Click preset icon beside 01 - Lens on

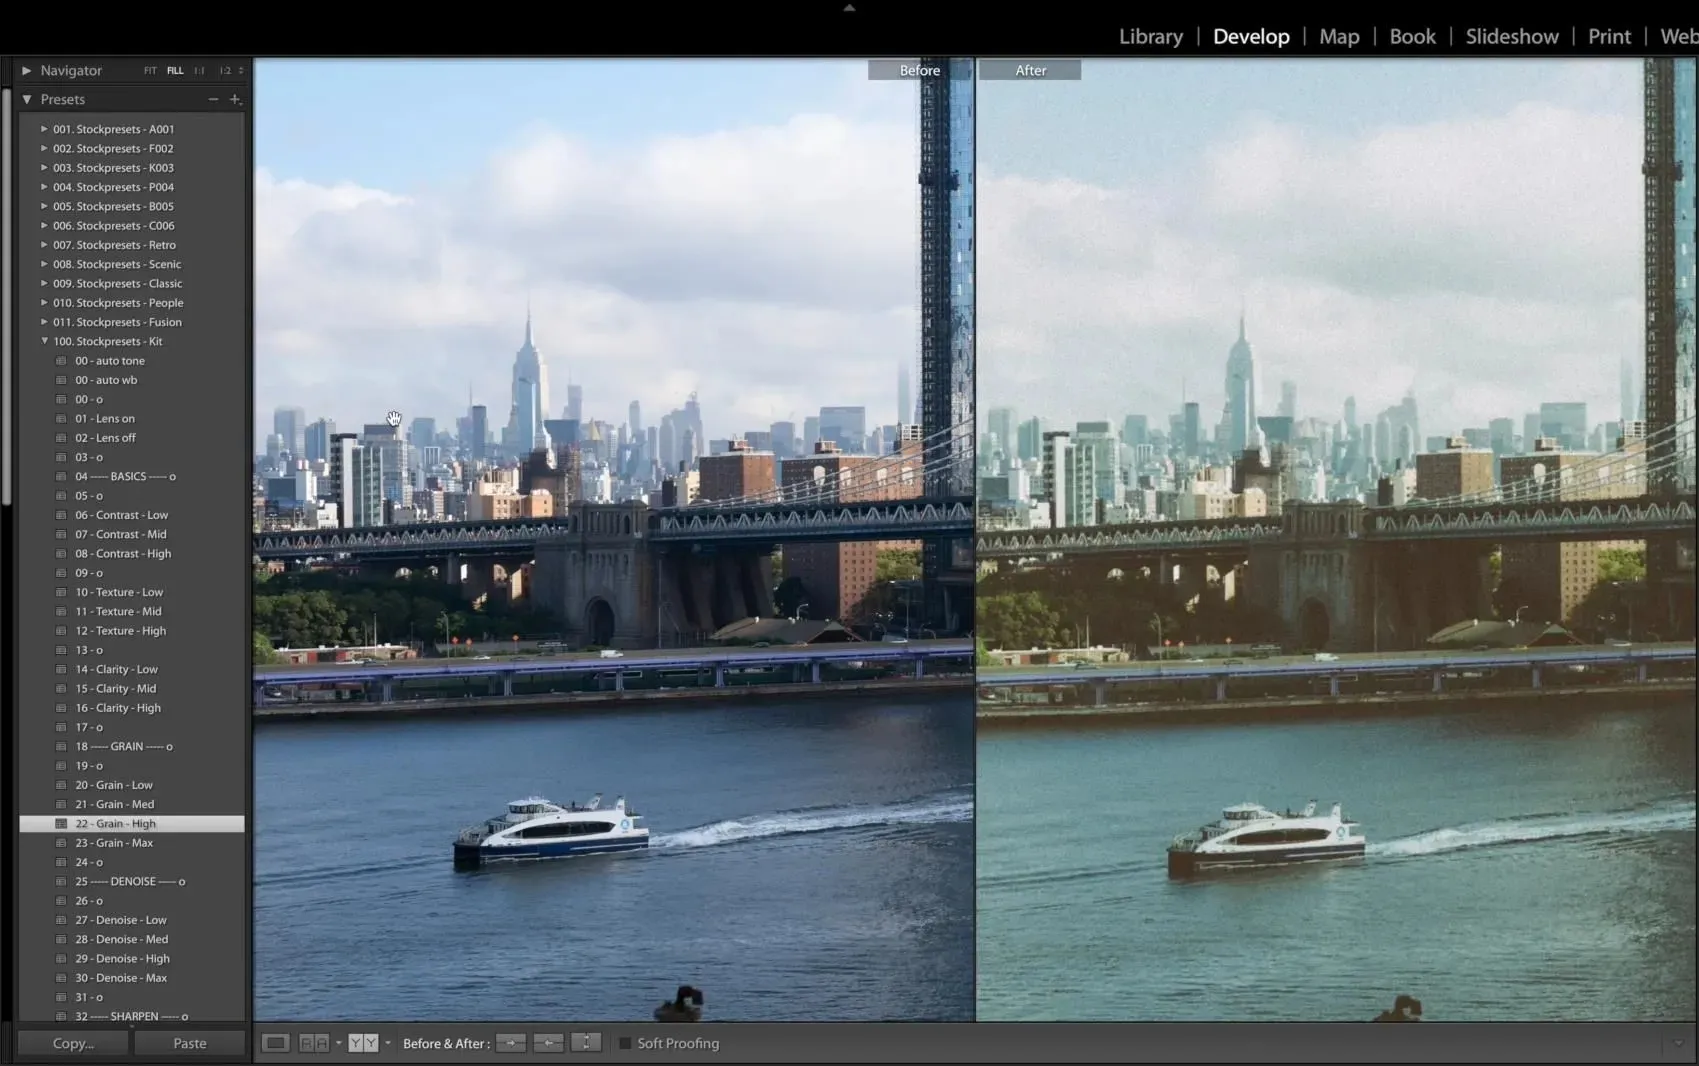click(61, 419)
